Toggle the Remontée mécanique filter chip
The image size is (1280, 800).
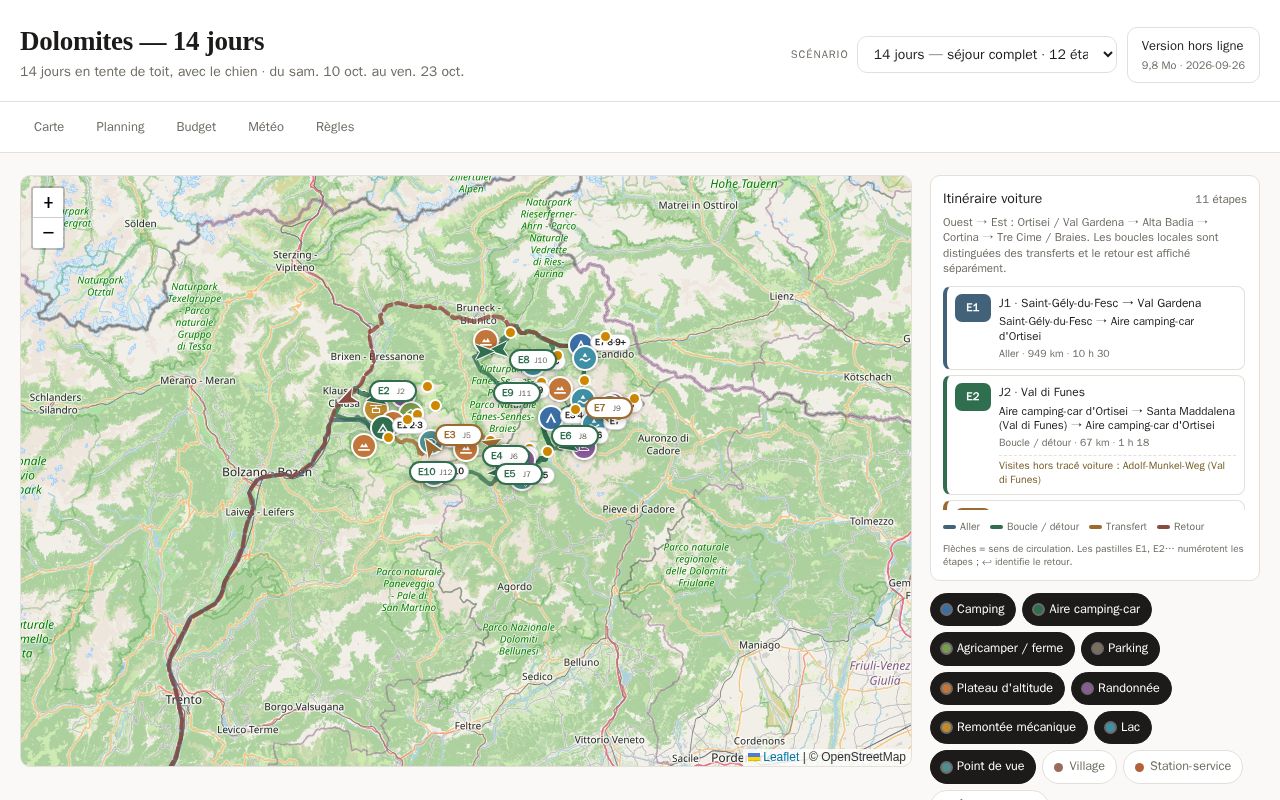coord(1009,727)
